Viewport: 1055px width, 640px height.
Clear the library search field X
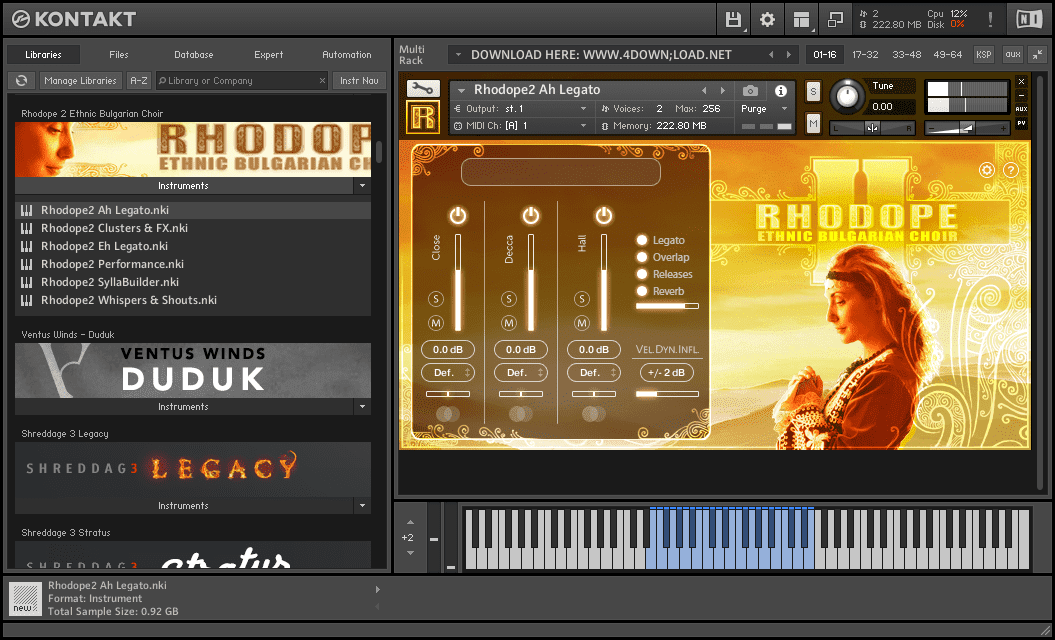coord(322,80)
